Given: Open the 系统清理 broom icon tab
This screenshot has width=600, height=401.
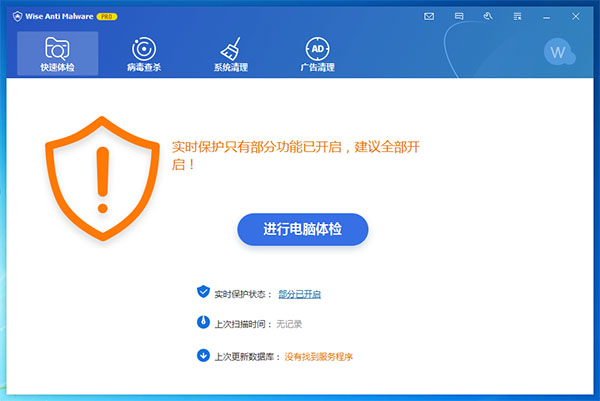Looking at the screenshot, I should pyautogui.click(x=230, y=54).
